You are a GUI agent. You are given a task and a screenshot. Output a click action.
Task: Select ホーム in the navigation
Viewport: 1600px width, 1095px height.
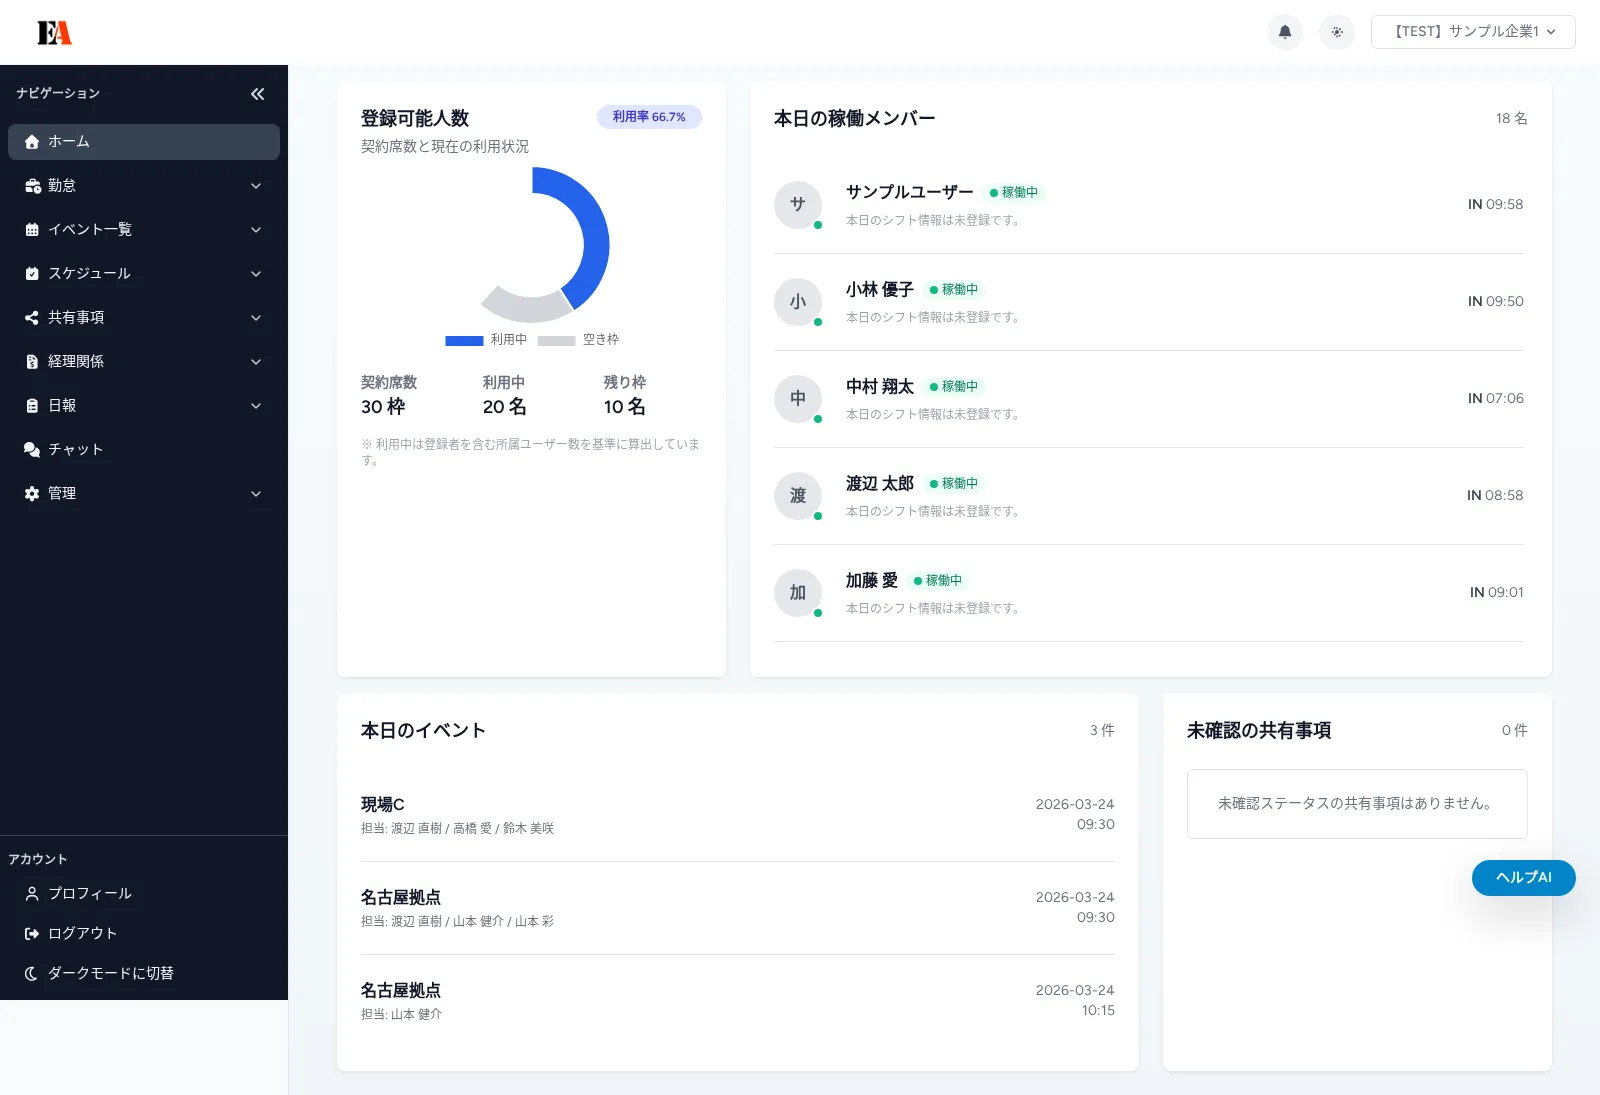[69, 142]
